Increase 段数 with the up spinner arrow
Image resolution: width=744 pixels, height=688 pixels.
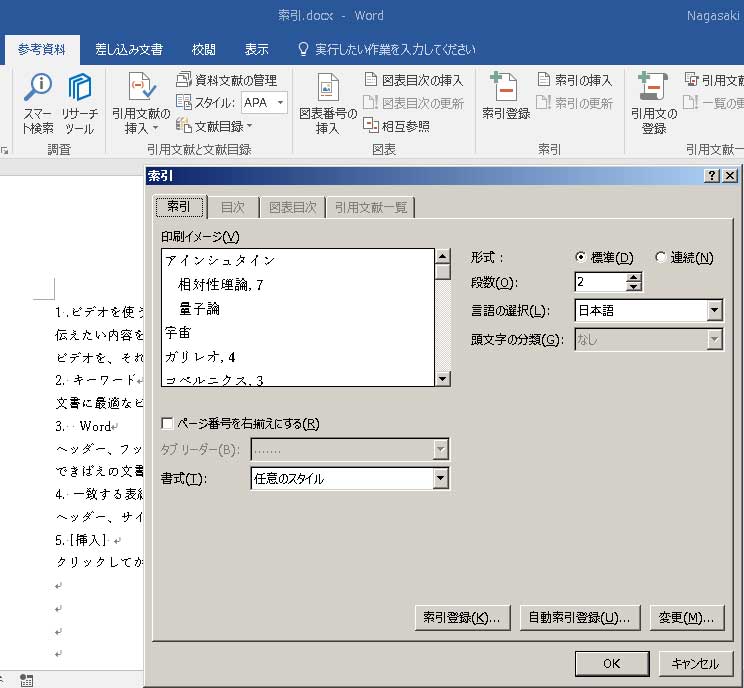633,277
